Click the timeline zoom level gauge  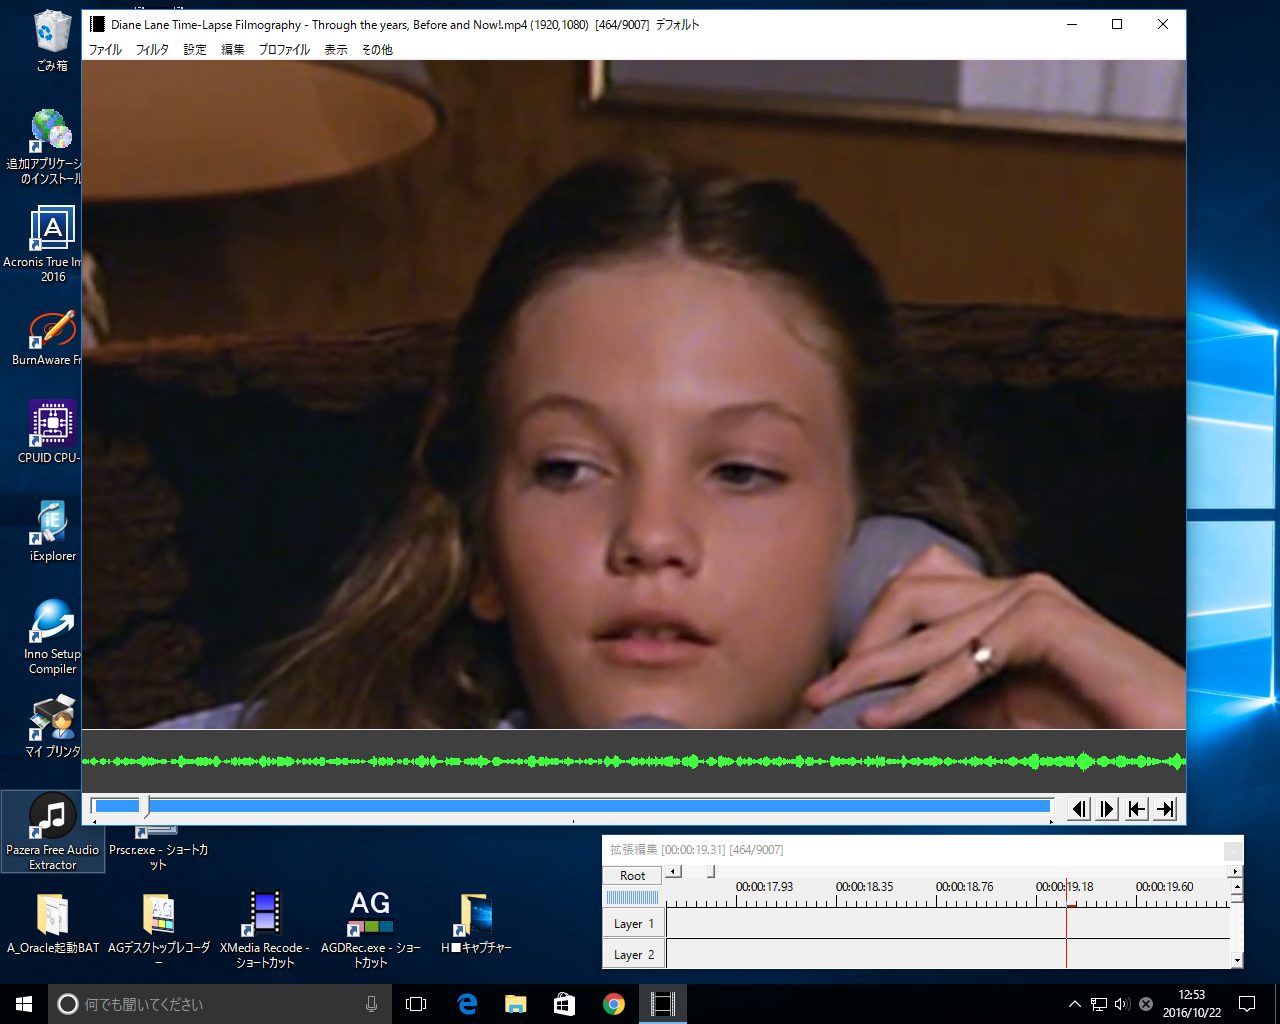tap(633, 897)
